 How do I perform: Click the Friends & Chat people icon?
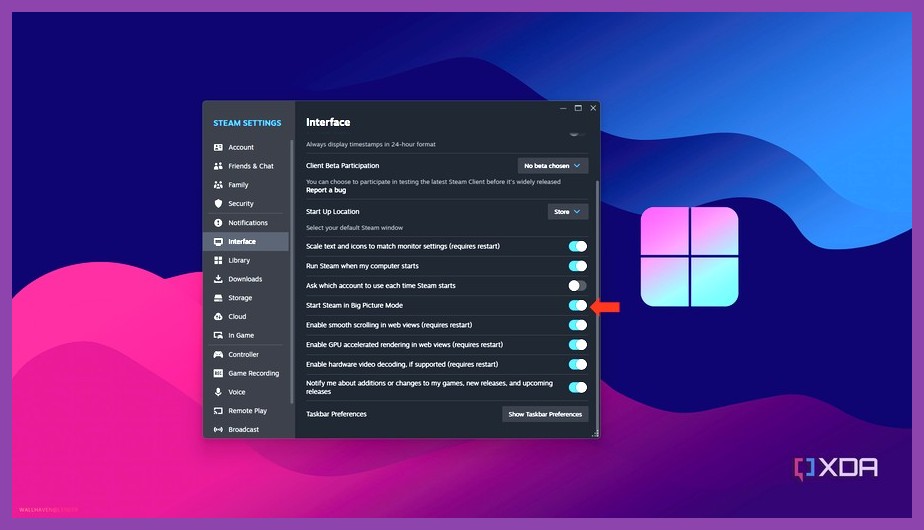[218, 166]
